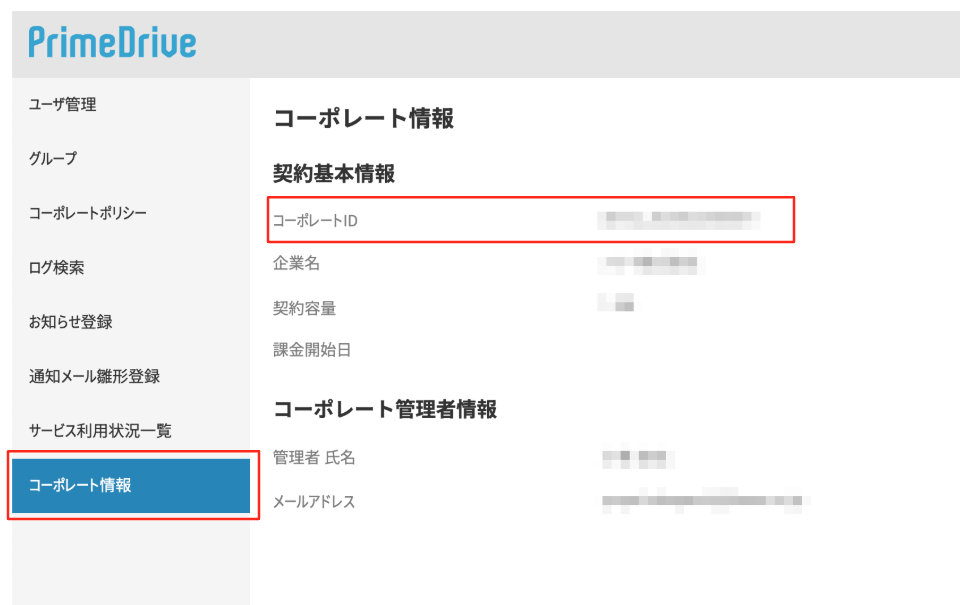Open サービス利用状況一覧 page
The height and width of the screenshot is (605, 960).
[100, 430]
